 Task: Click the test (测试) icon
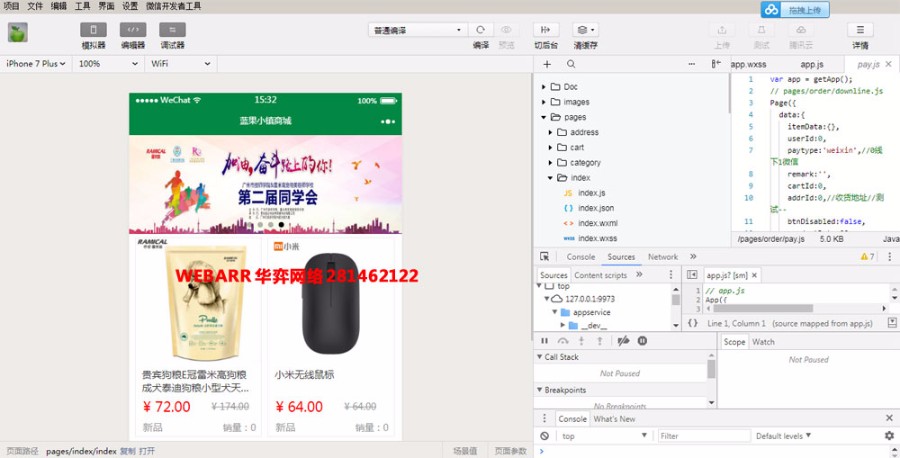pyautogui.click(x=761, y=30)
